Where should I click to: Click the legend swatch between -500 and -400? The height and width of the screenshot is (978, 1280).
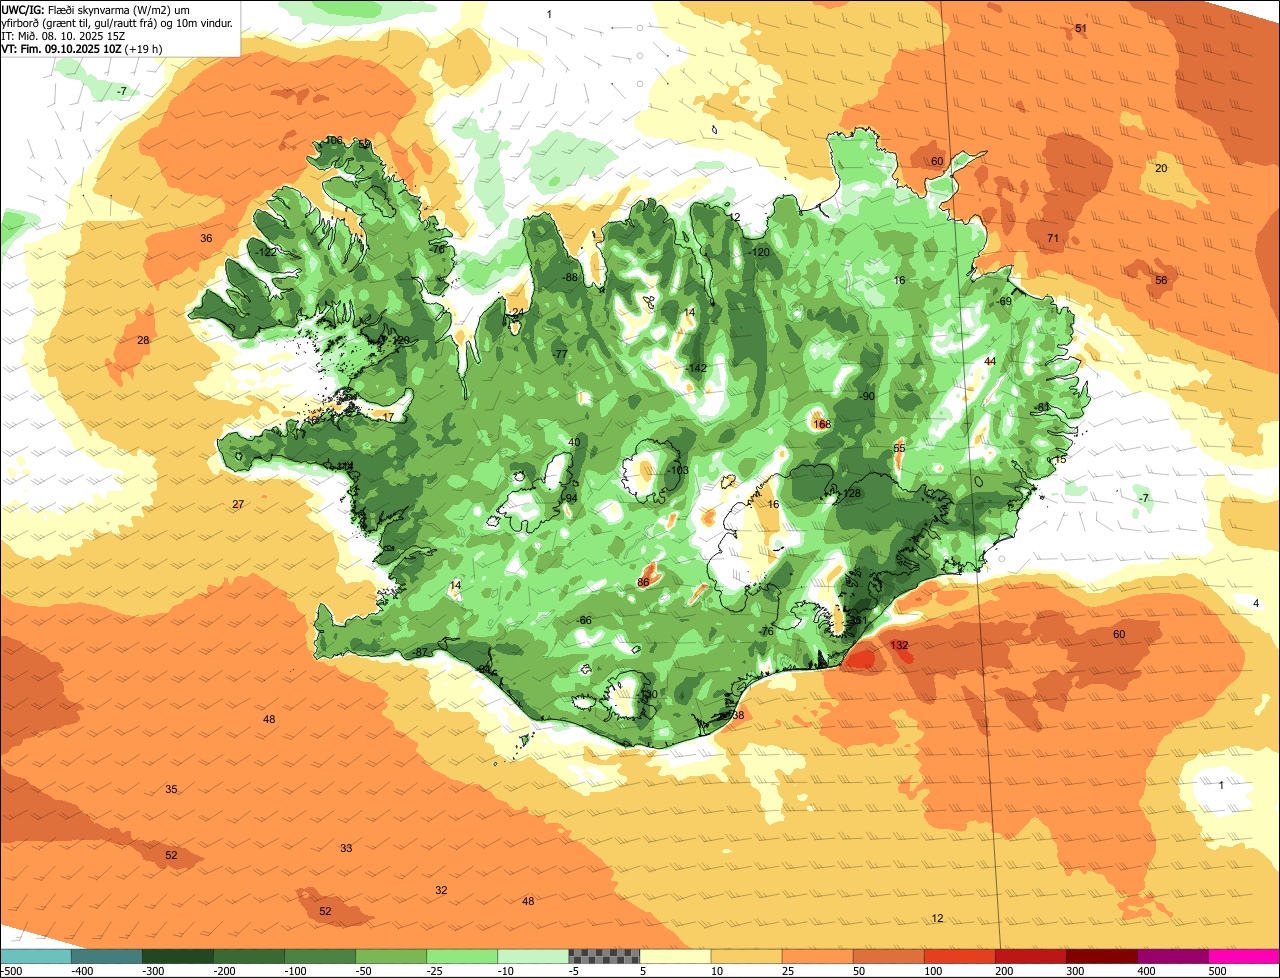[35, 956]
